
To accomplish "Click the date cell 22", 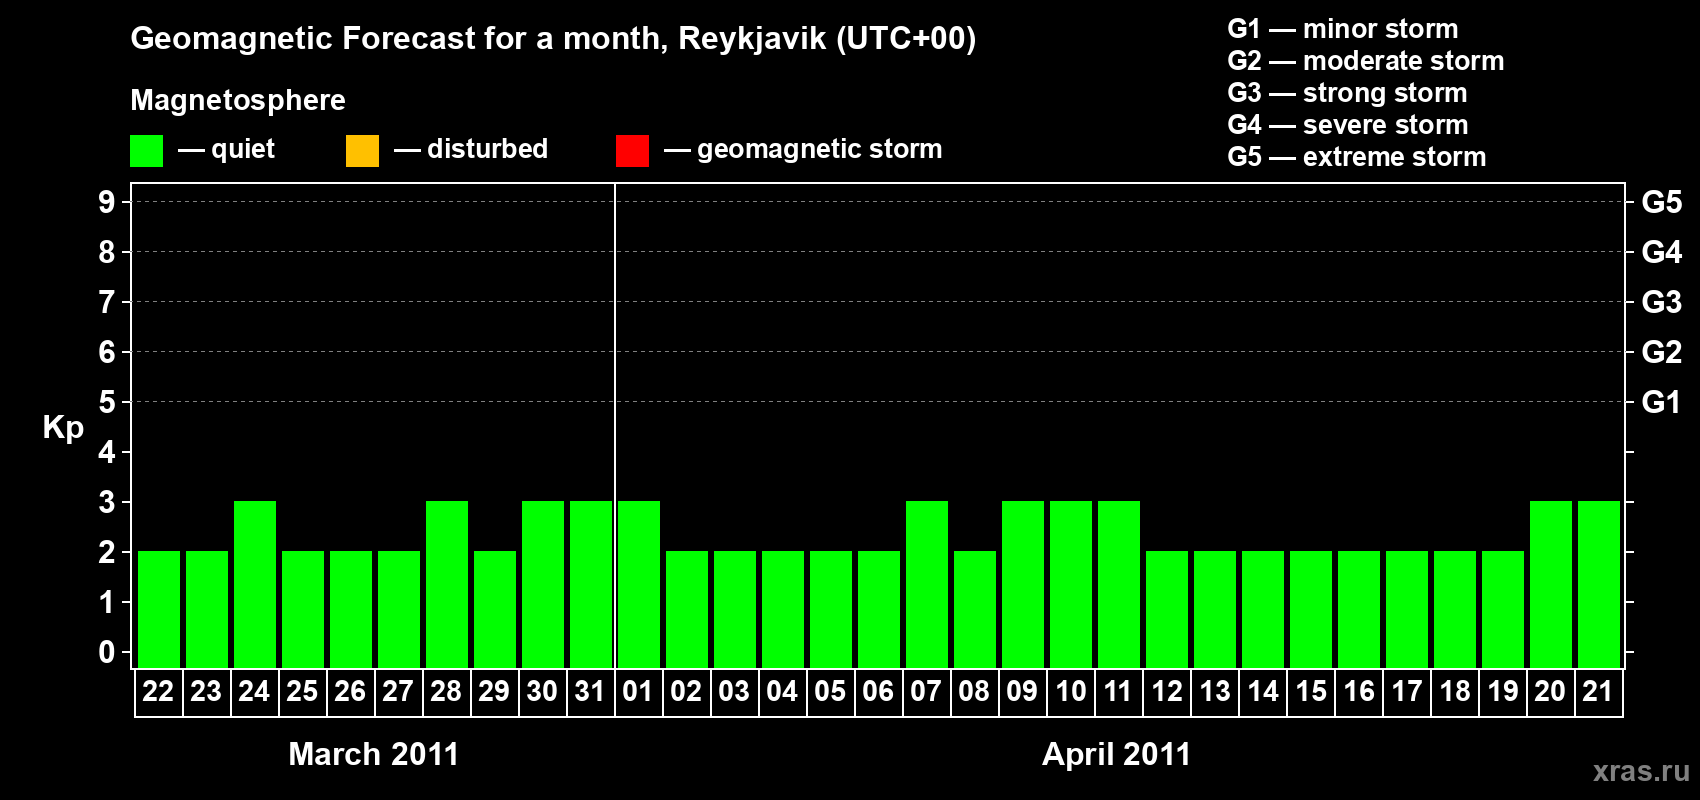I will click(x=158, y=692).
